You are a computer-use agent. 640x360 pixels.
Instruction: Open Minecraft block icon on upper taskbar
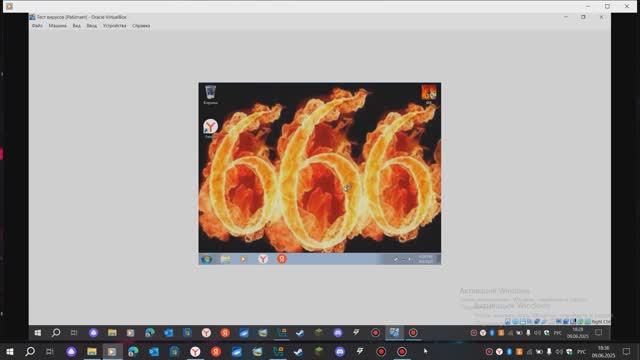click(x=319, y=333)
